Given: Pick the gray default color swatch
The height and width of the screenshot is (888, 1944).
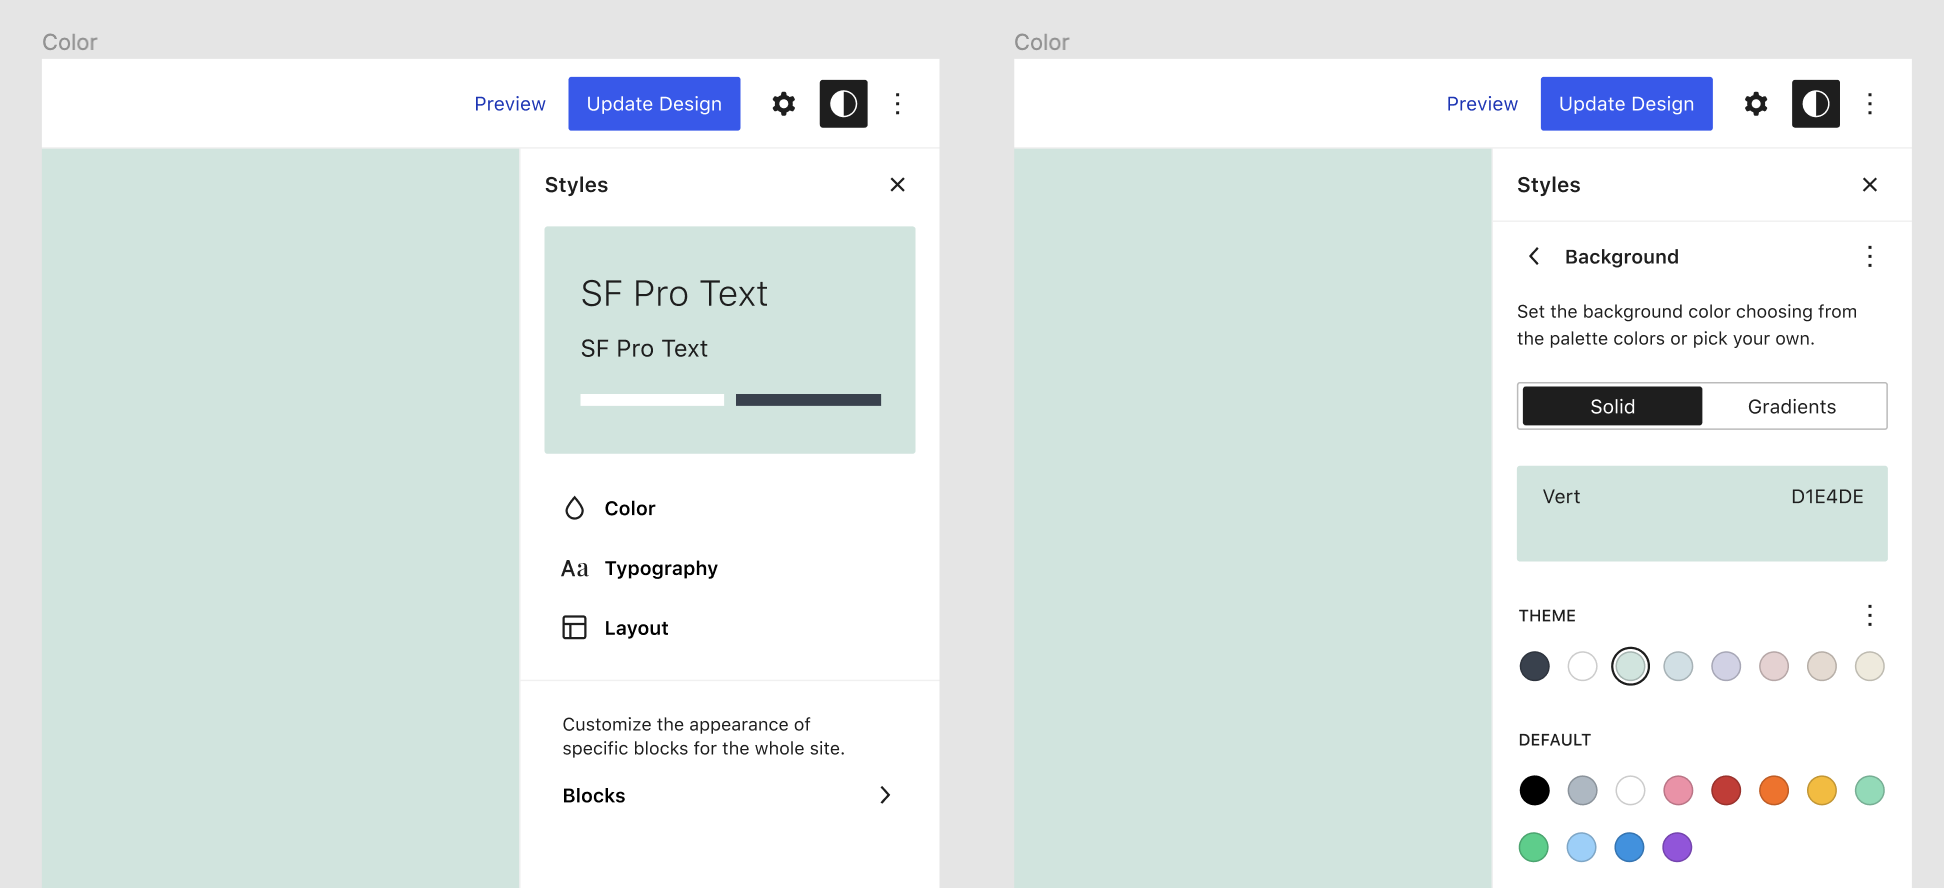Looking at the screenshot, I should [1582, 790].
